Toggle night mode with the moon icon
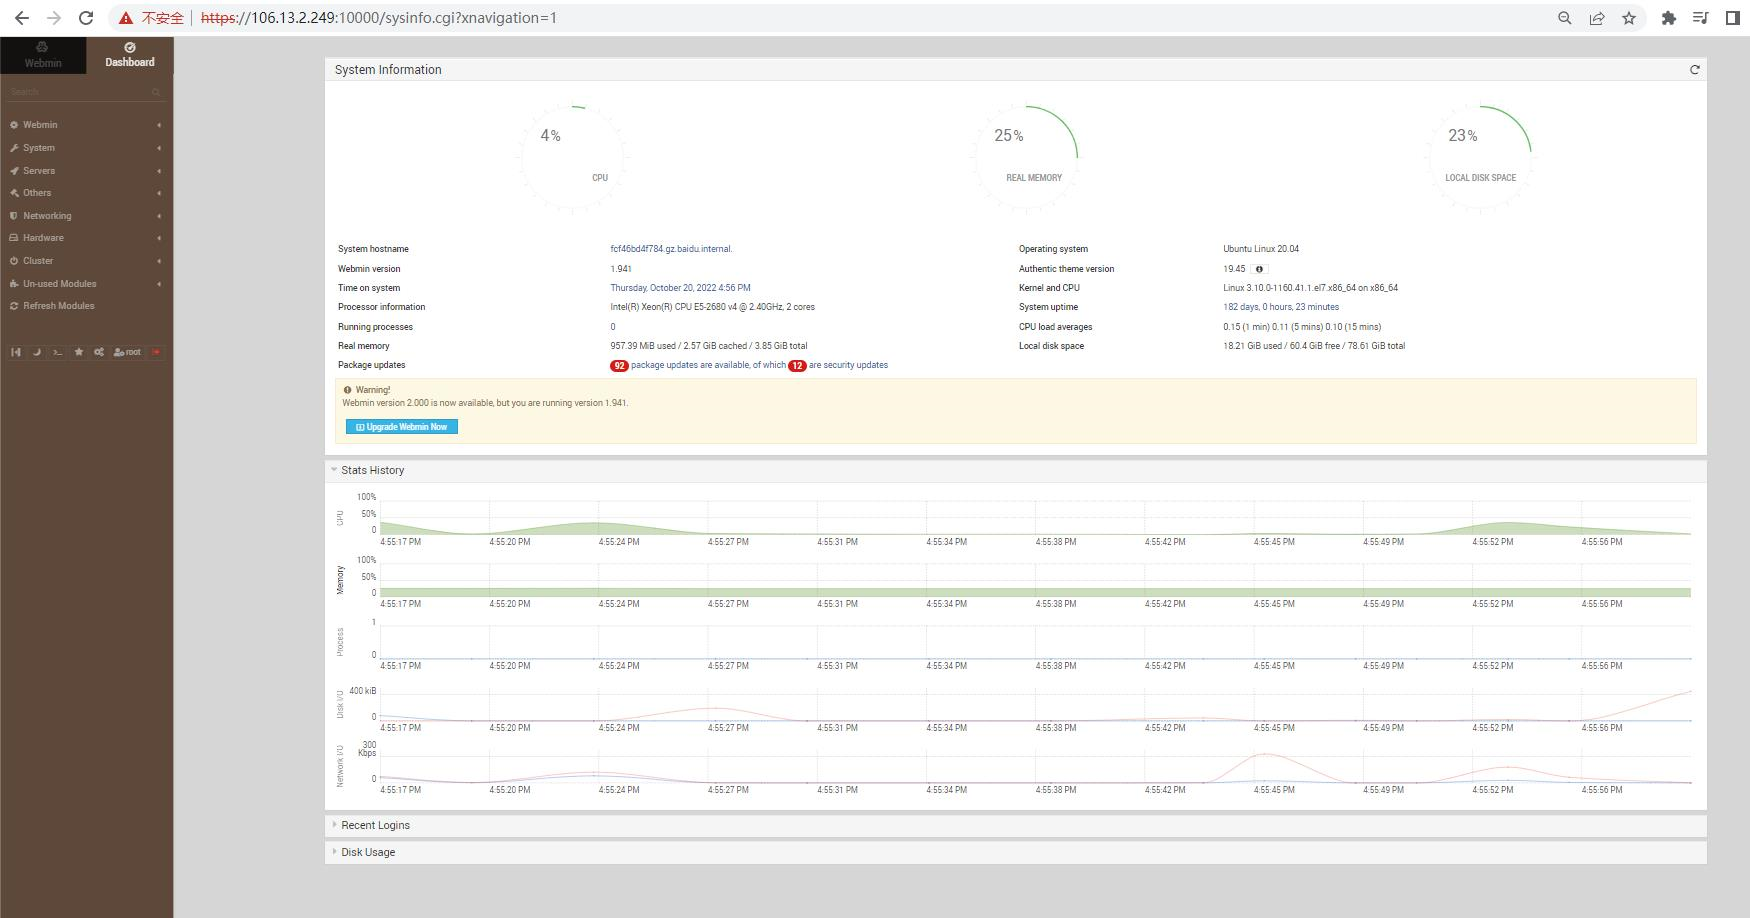 [36, 352]
